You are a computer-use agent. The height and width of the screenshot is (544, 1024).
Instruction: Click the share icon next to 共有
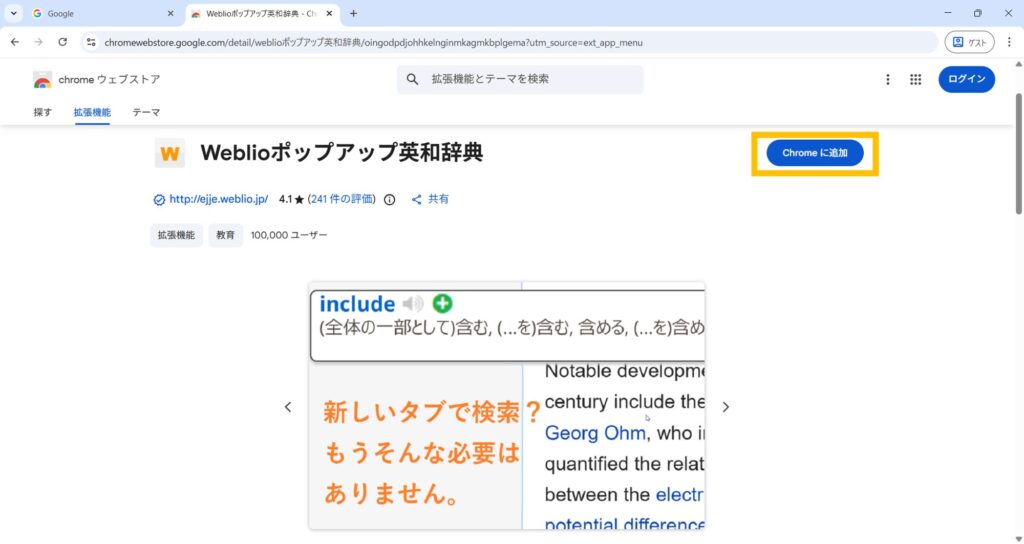click(417, 199)
